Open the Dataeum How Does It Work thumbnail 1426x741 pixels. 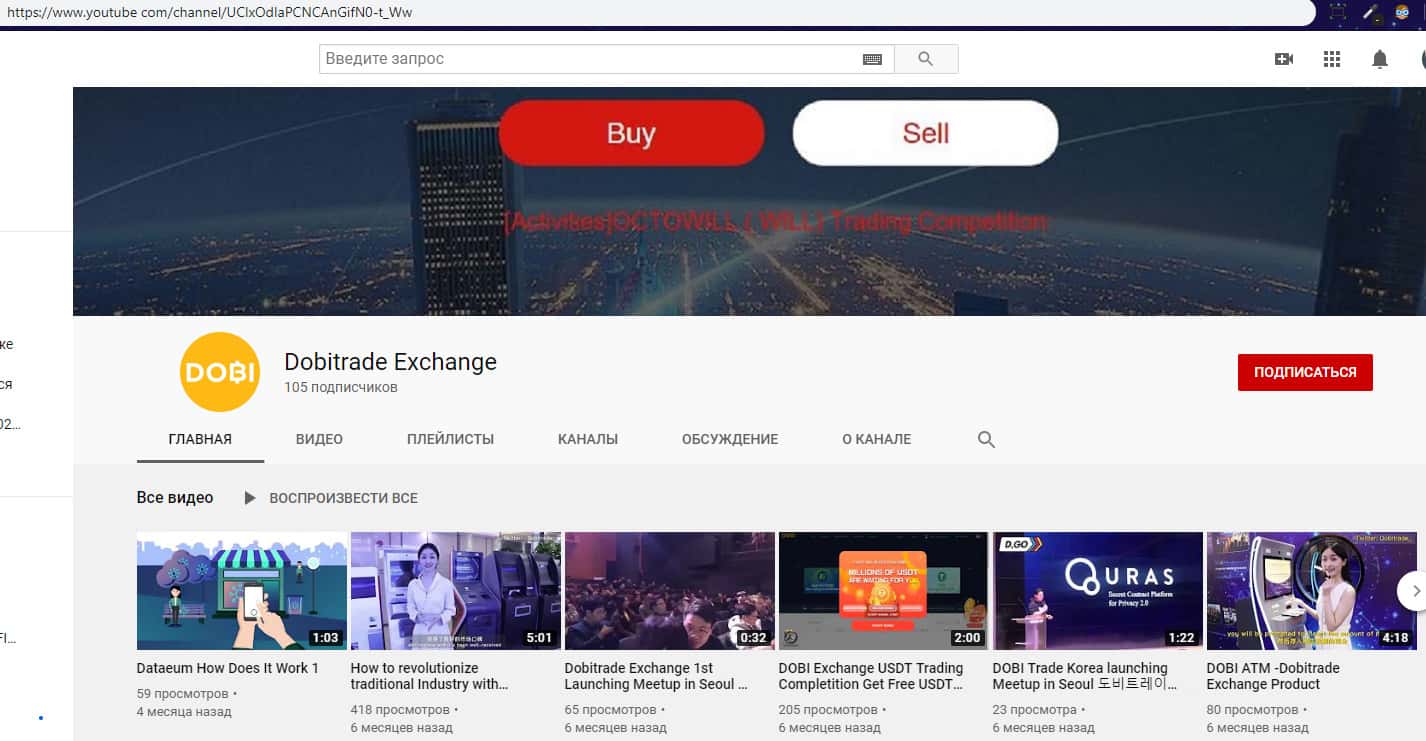[x=242, y=591]
